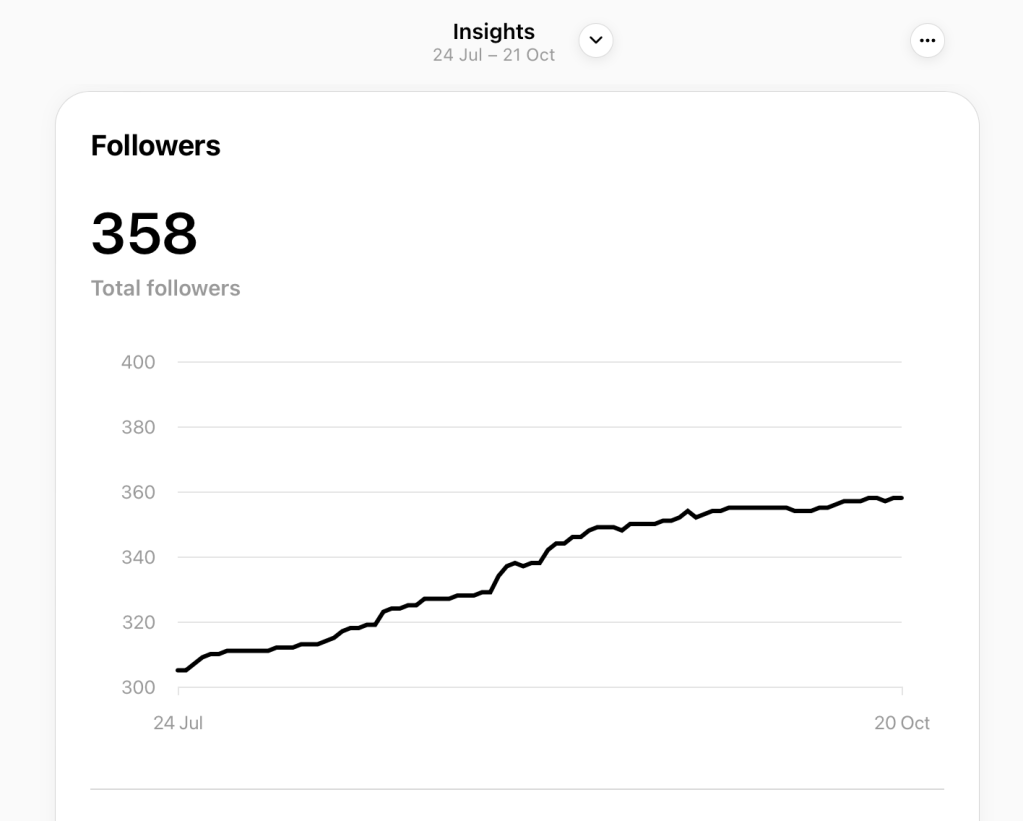Click the 360 y-axis label

tap(138, 492)
